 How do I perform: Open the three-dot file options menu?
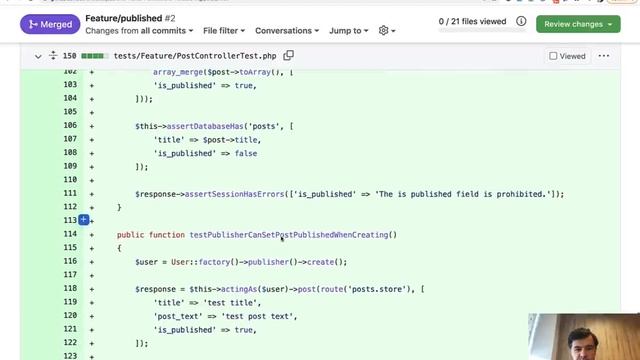tap(604, 56)
